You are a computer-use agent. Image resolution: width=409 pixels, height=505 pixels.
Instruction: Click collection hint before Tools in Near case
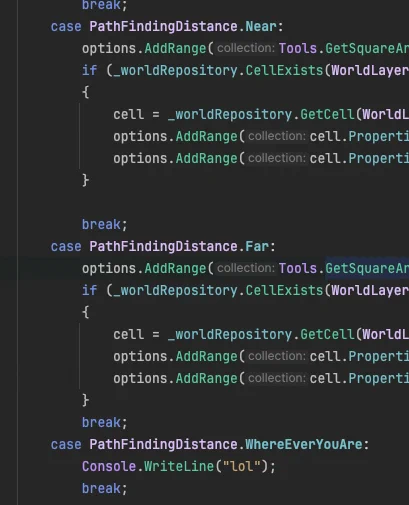click(246, 48)
